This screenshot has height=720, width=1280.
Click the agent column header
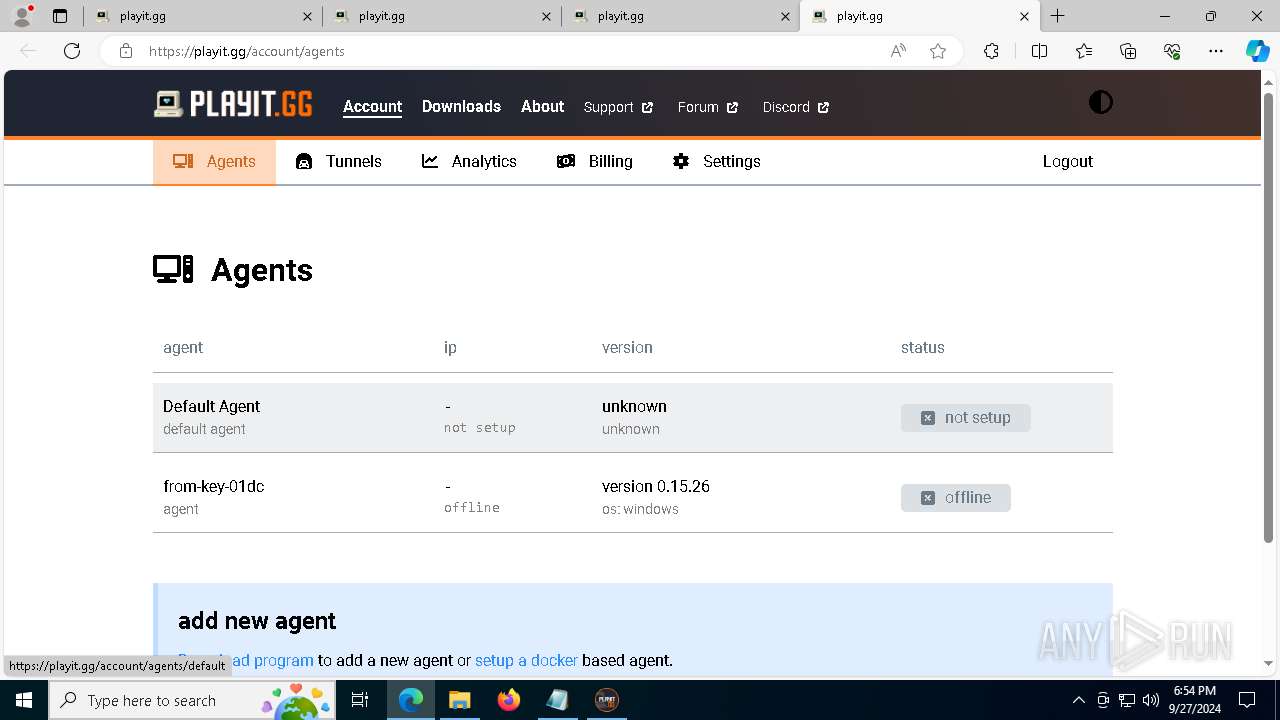click(x=183, y=347)
